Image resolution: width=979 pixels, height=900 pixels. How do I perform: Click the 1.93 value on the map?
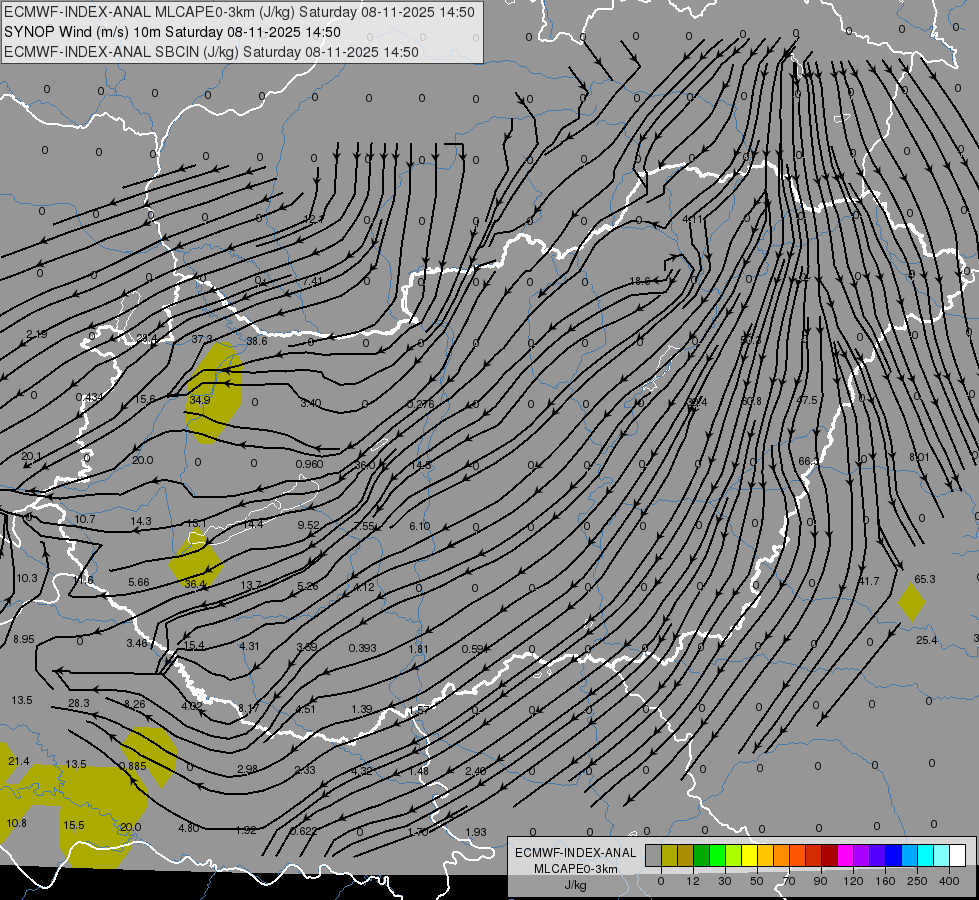coord(476,832)
